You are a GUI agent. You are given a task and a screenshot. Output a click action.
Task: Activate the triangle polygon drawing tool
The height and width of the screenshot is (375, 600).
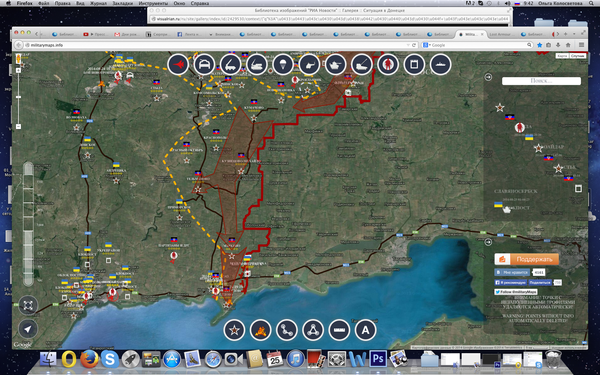[313, 330]
